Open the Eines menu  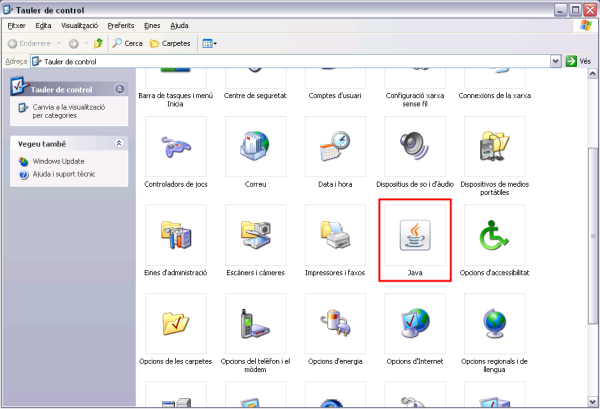[x=151, y=24]
